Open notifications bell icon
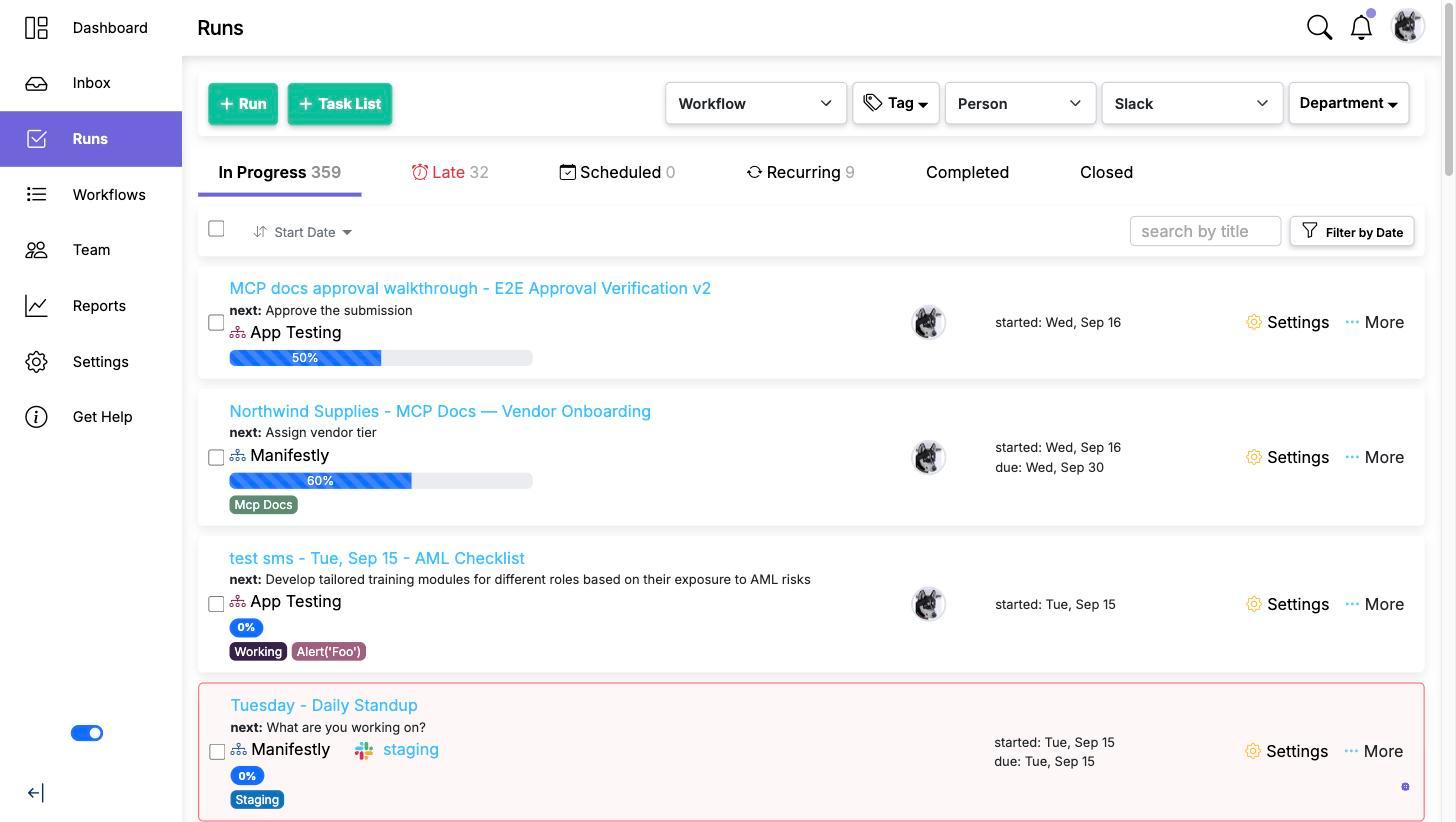 (1361, 27)
